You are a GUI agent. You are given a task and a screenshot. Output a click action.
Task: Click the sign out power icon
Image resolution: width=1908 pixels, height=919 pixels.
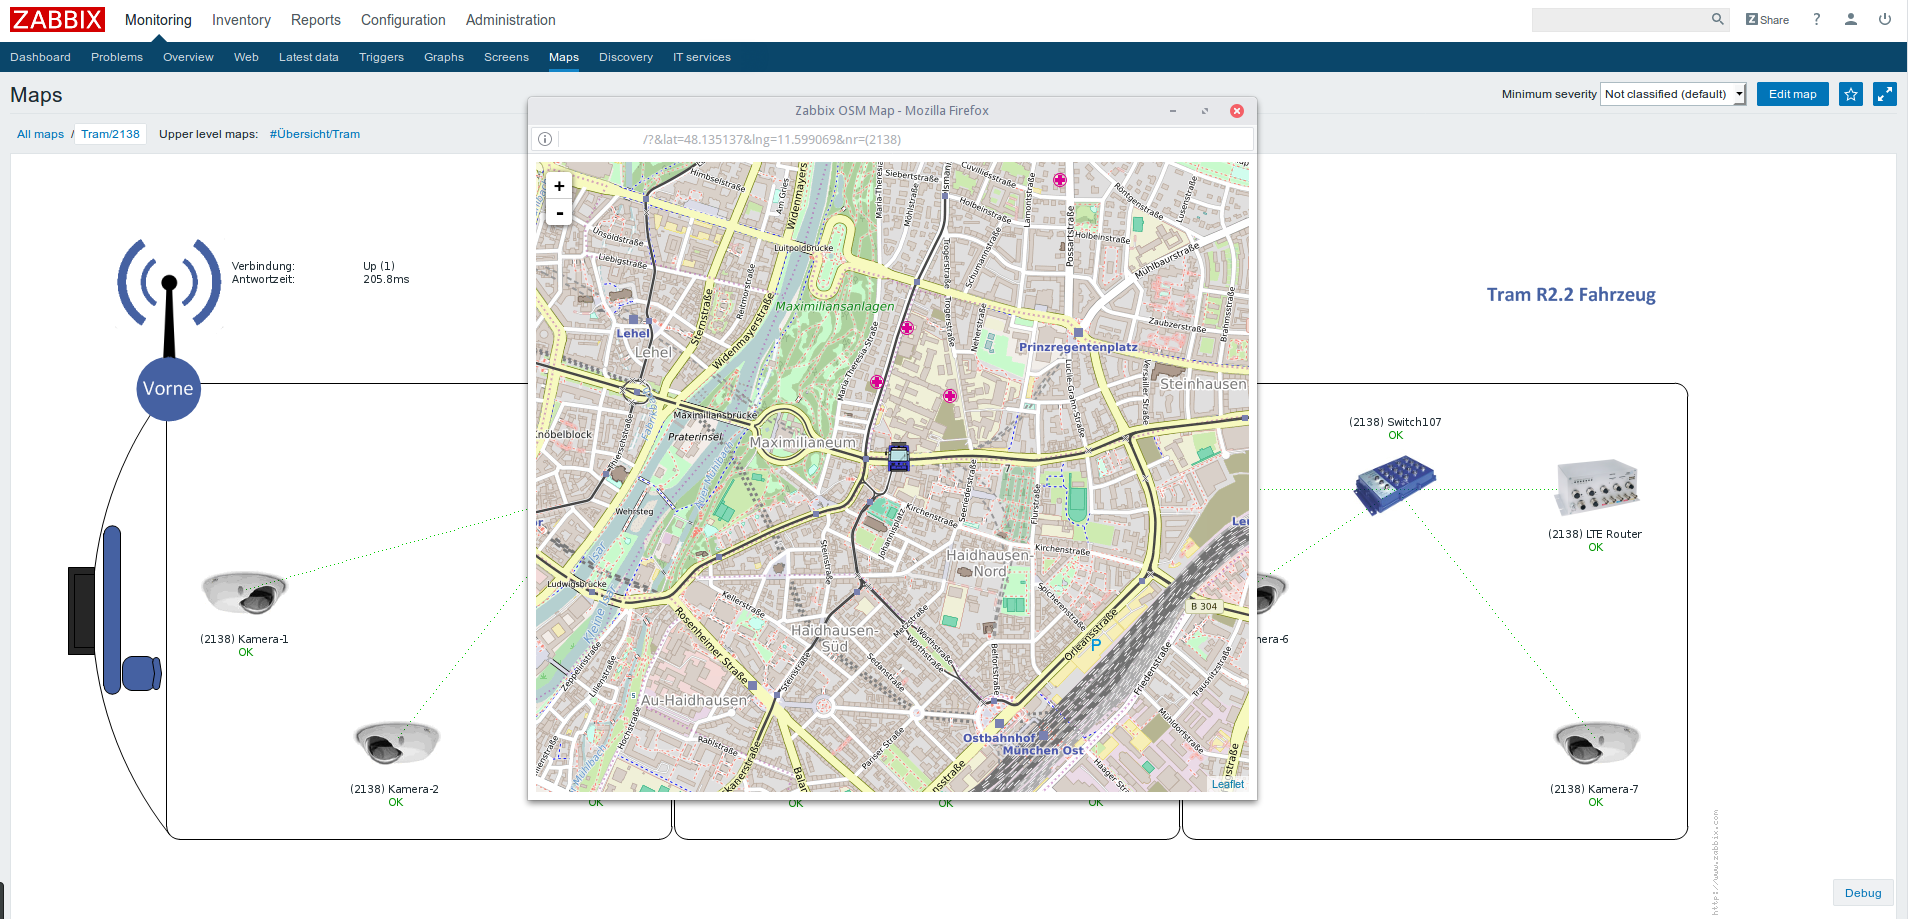click(1885, 19)
